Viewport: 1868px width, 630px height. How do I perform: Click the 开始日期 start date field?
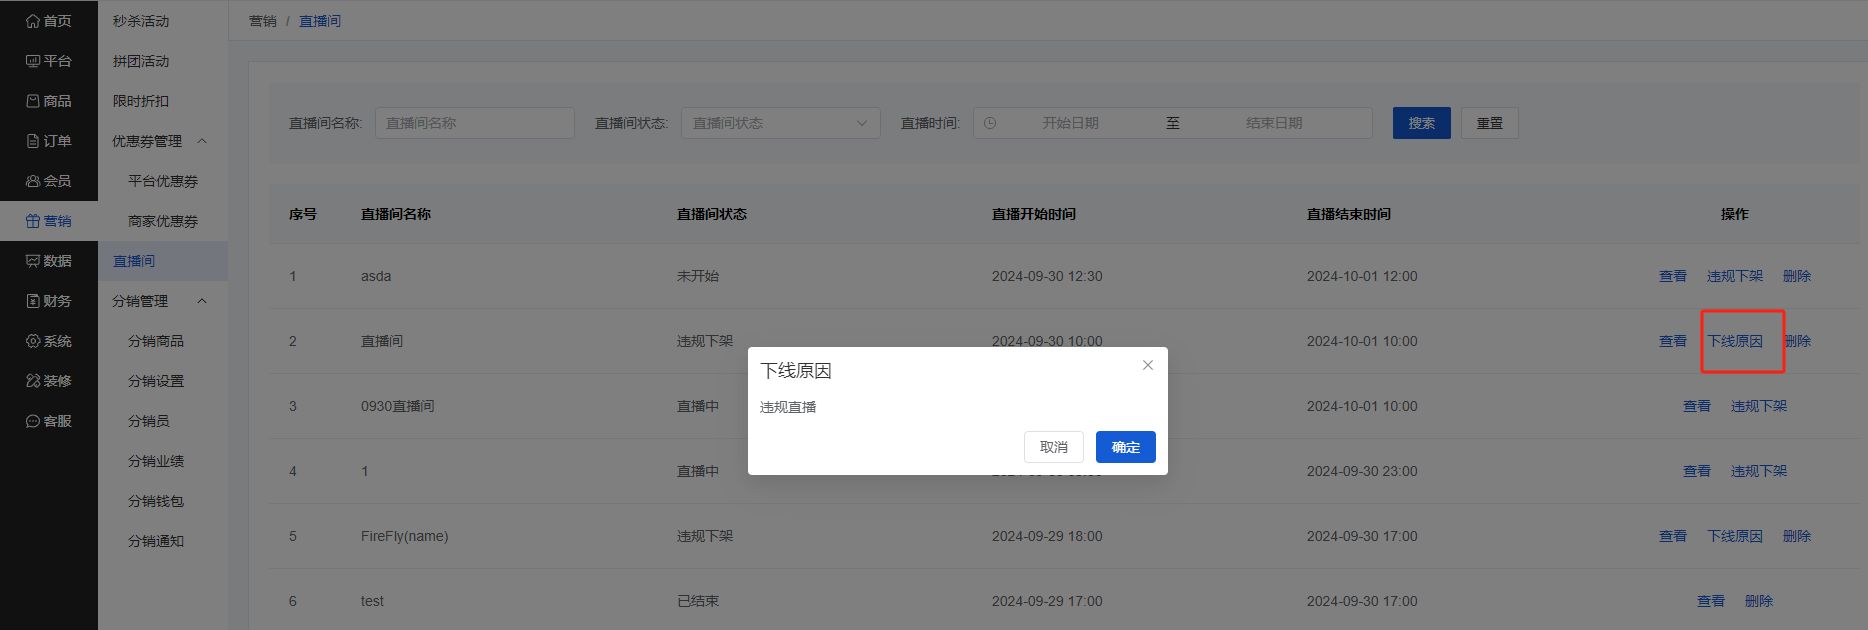(x=1071, y=123)
